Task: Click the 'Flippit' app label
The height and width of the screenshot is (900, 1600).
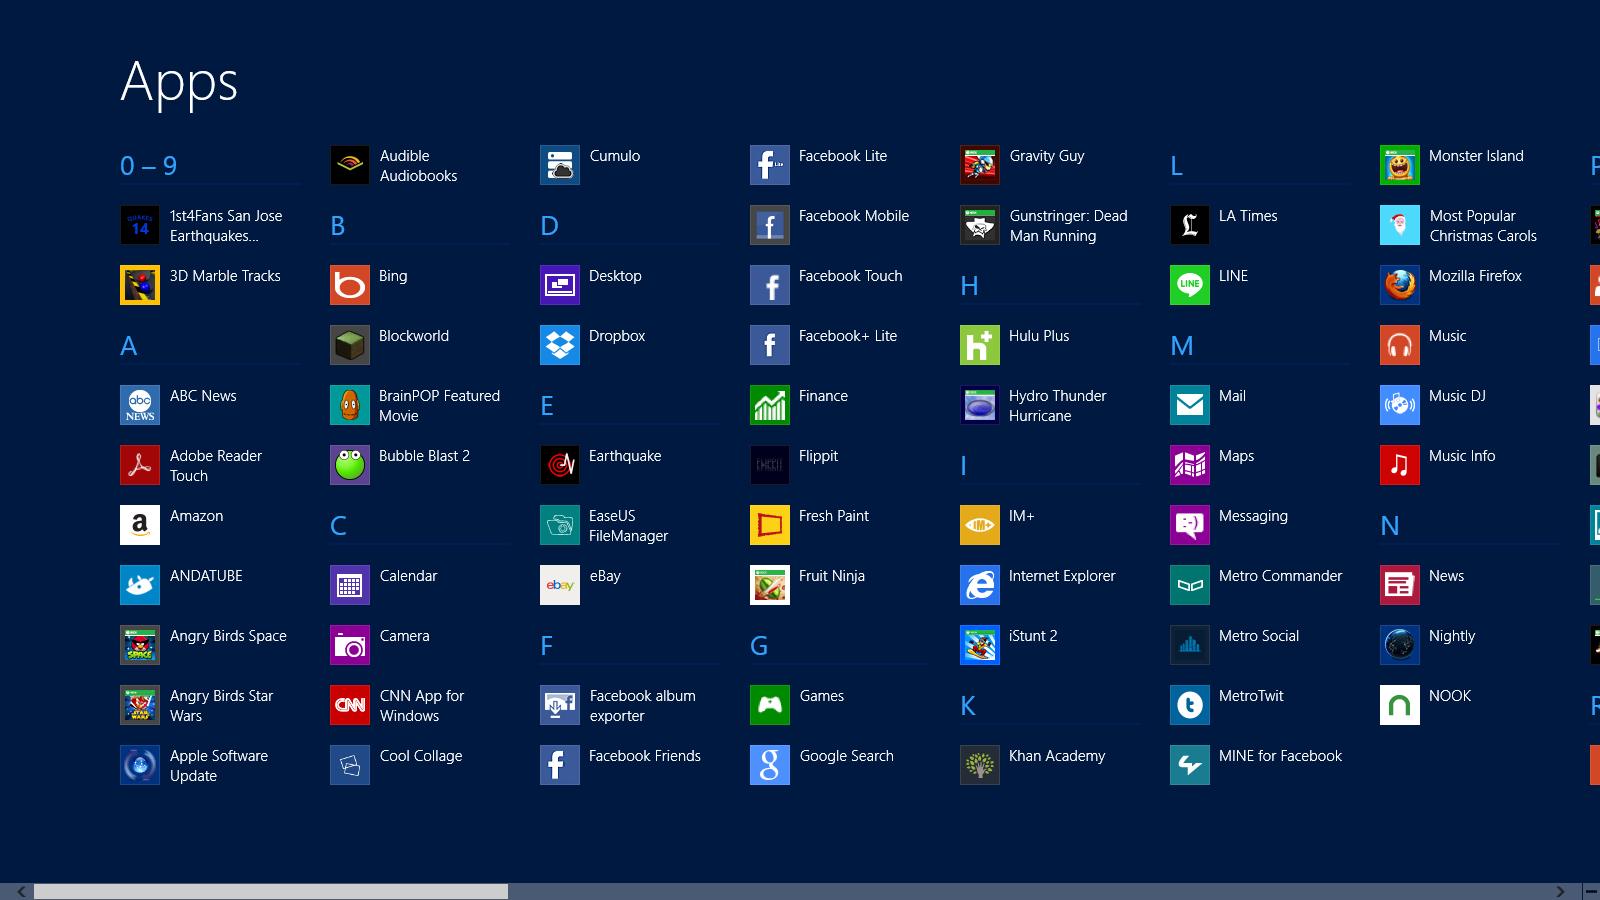Action: point(818,457)
